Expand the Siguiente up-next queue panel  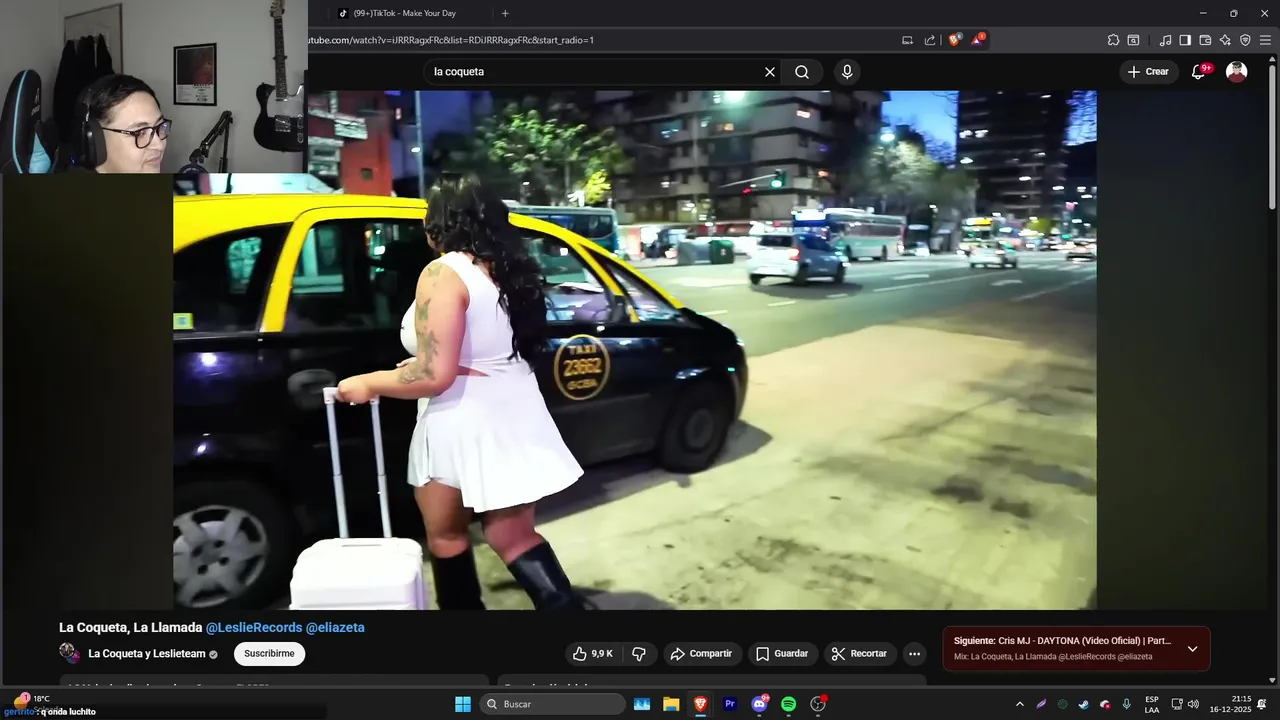[x=1192, y=649]
